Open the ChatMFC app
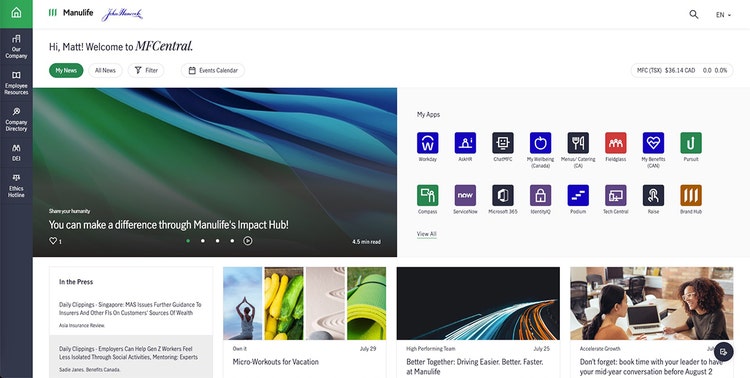 (503, 143)
